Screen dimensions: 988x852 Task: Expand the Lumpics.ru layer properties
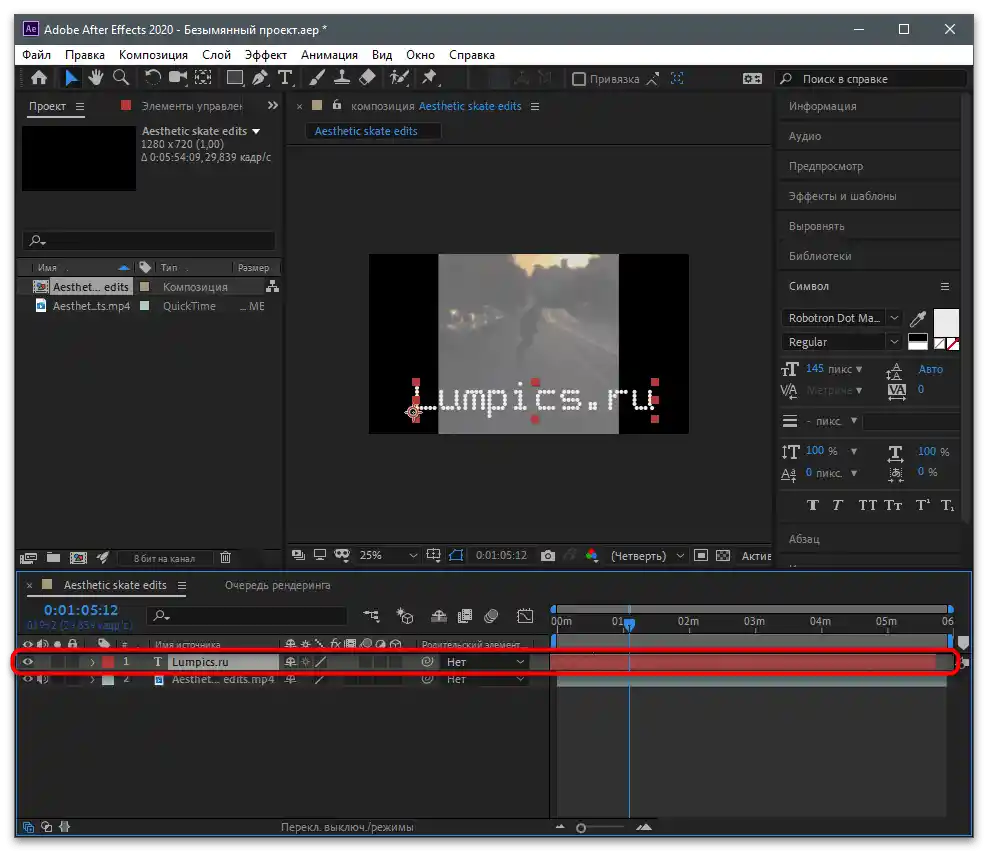coord(93,662)
